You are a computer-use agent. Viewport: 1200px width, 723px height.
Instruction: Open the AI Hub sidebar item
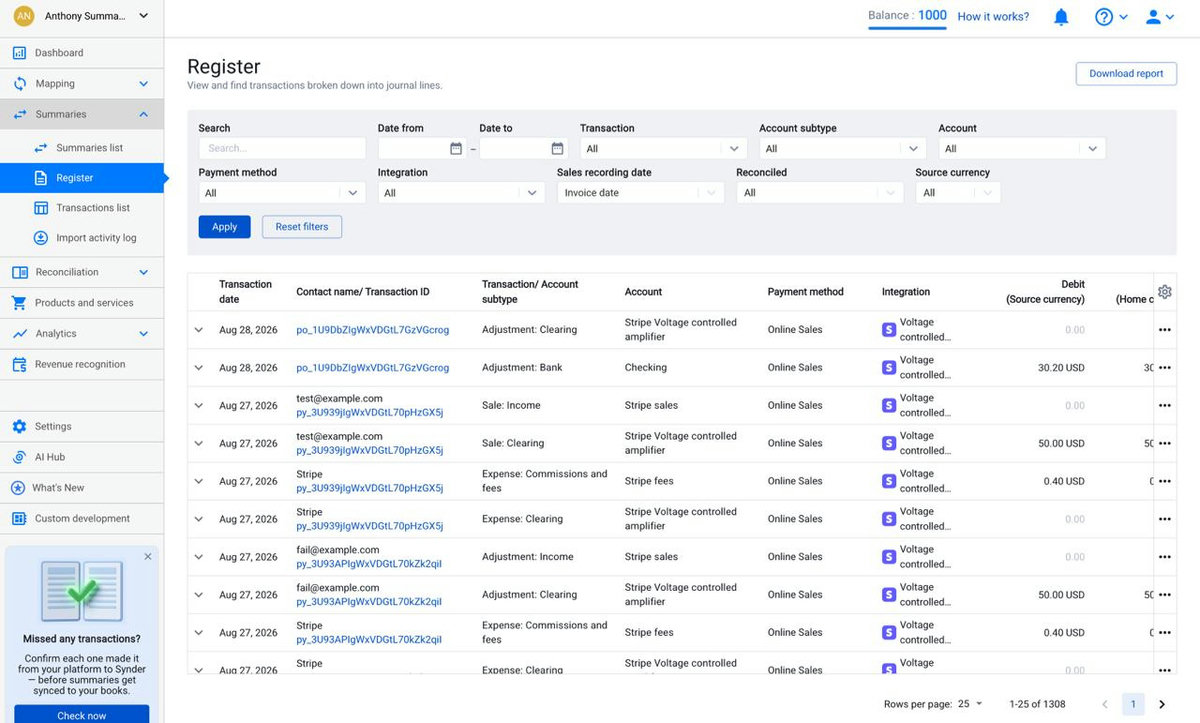(82, 457)
